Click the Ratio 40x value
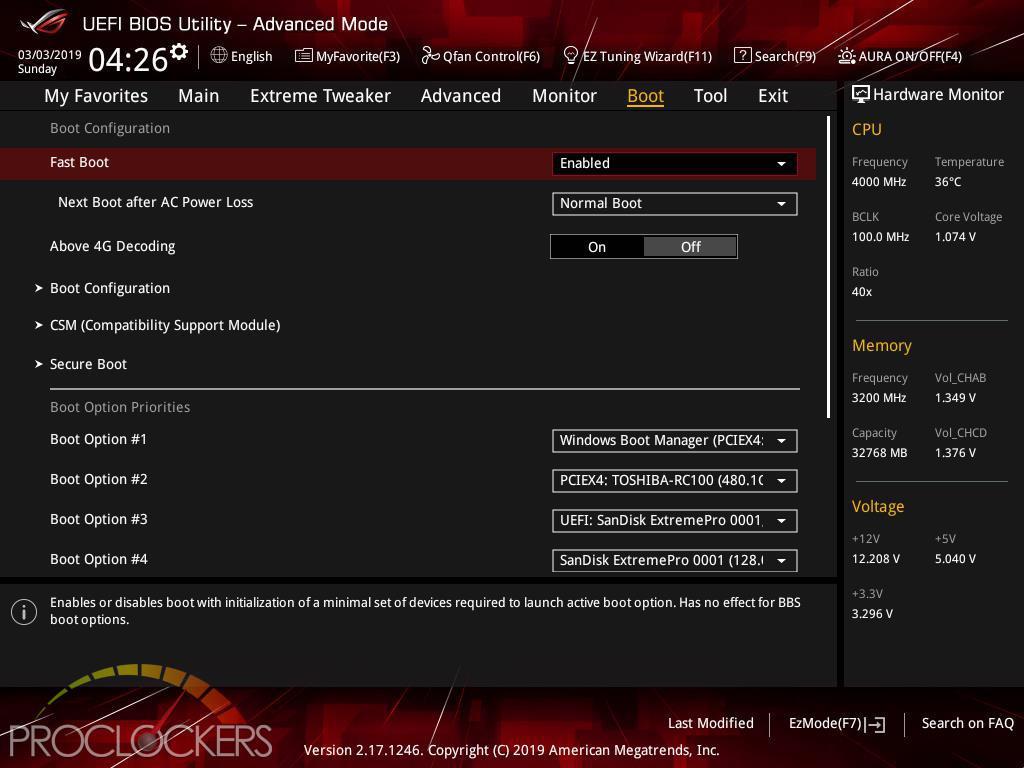1024x768 pixels. click(x=861, y=292)
